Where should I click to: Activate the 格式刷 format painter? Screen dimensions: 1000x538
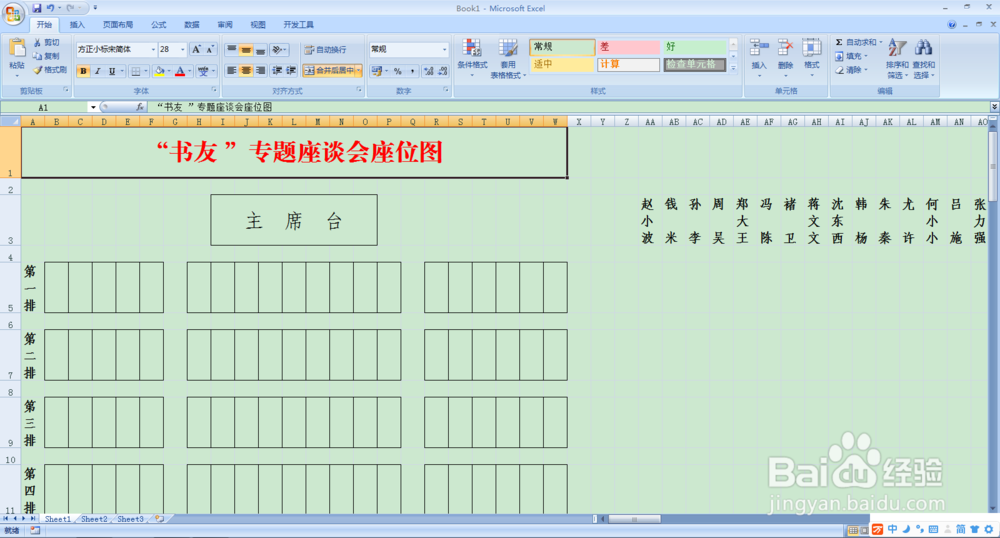click(x=50, y=69)
